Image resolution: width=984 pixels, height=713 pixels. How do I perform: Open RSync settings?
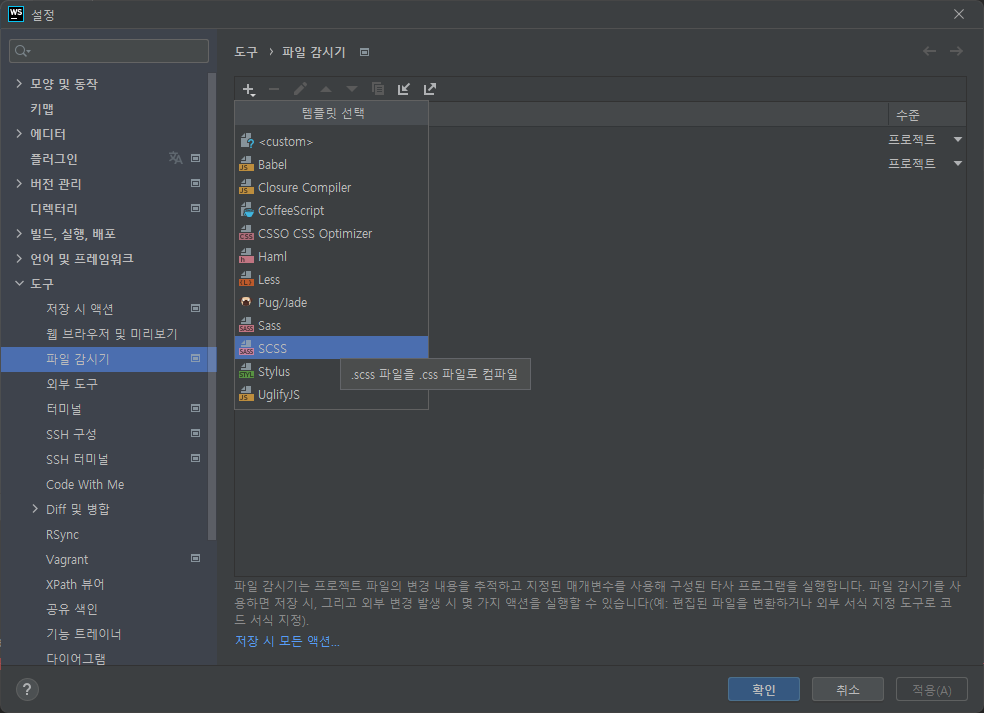[x=63, y=534]
